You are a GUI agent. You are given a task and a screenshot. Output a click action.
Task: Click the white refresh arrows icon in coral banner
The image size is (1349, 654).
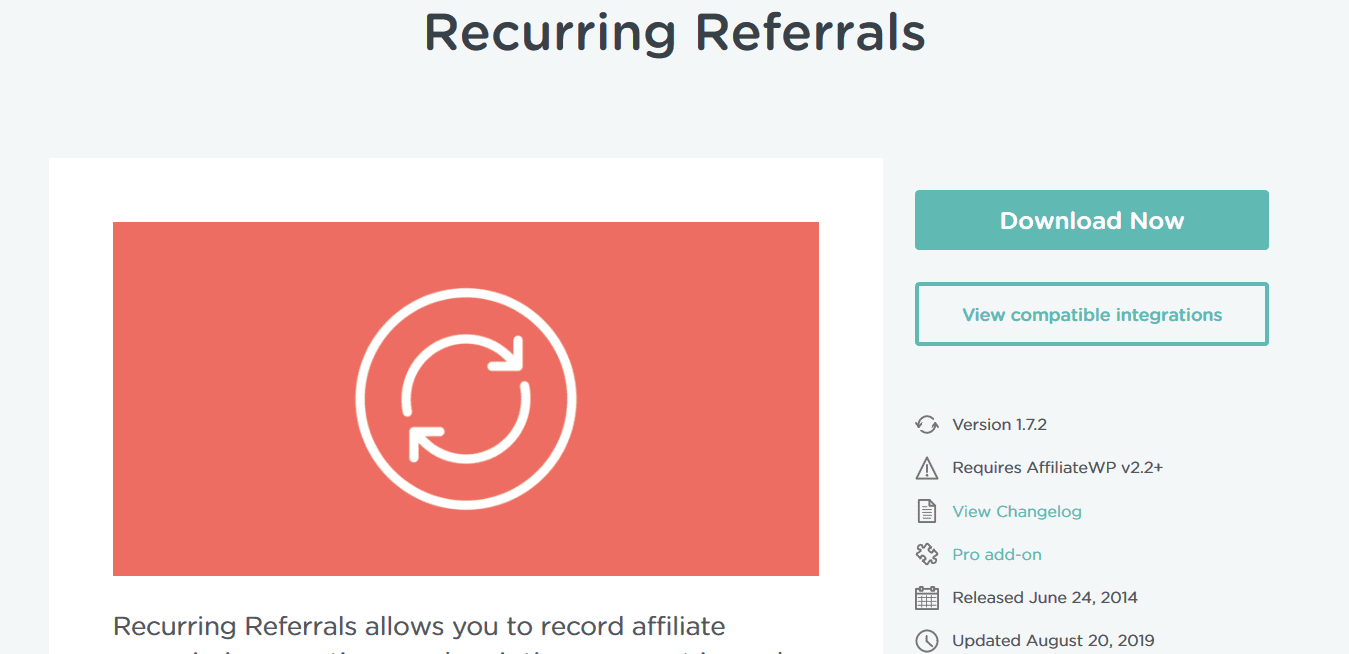pyautogui.click(x=466, y=399)
